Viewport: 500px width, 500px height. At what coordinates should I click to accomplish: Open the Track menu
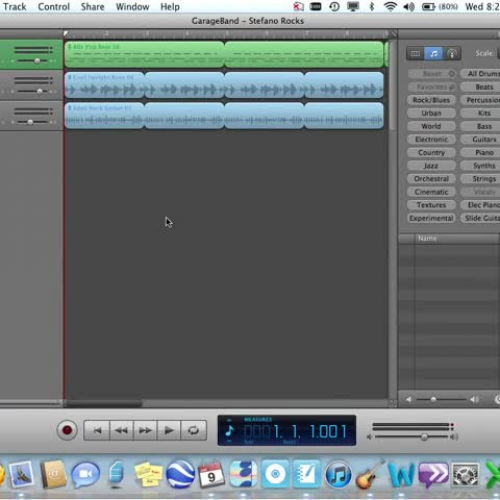pos(14,7)
